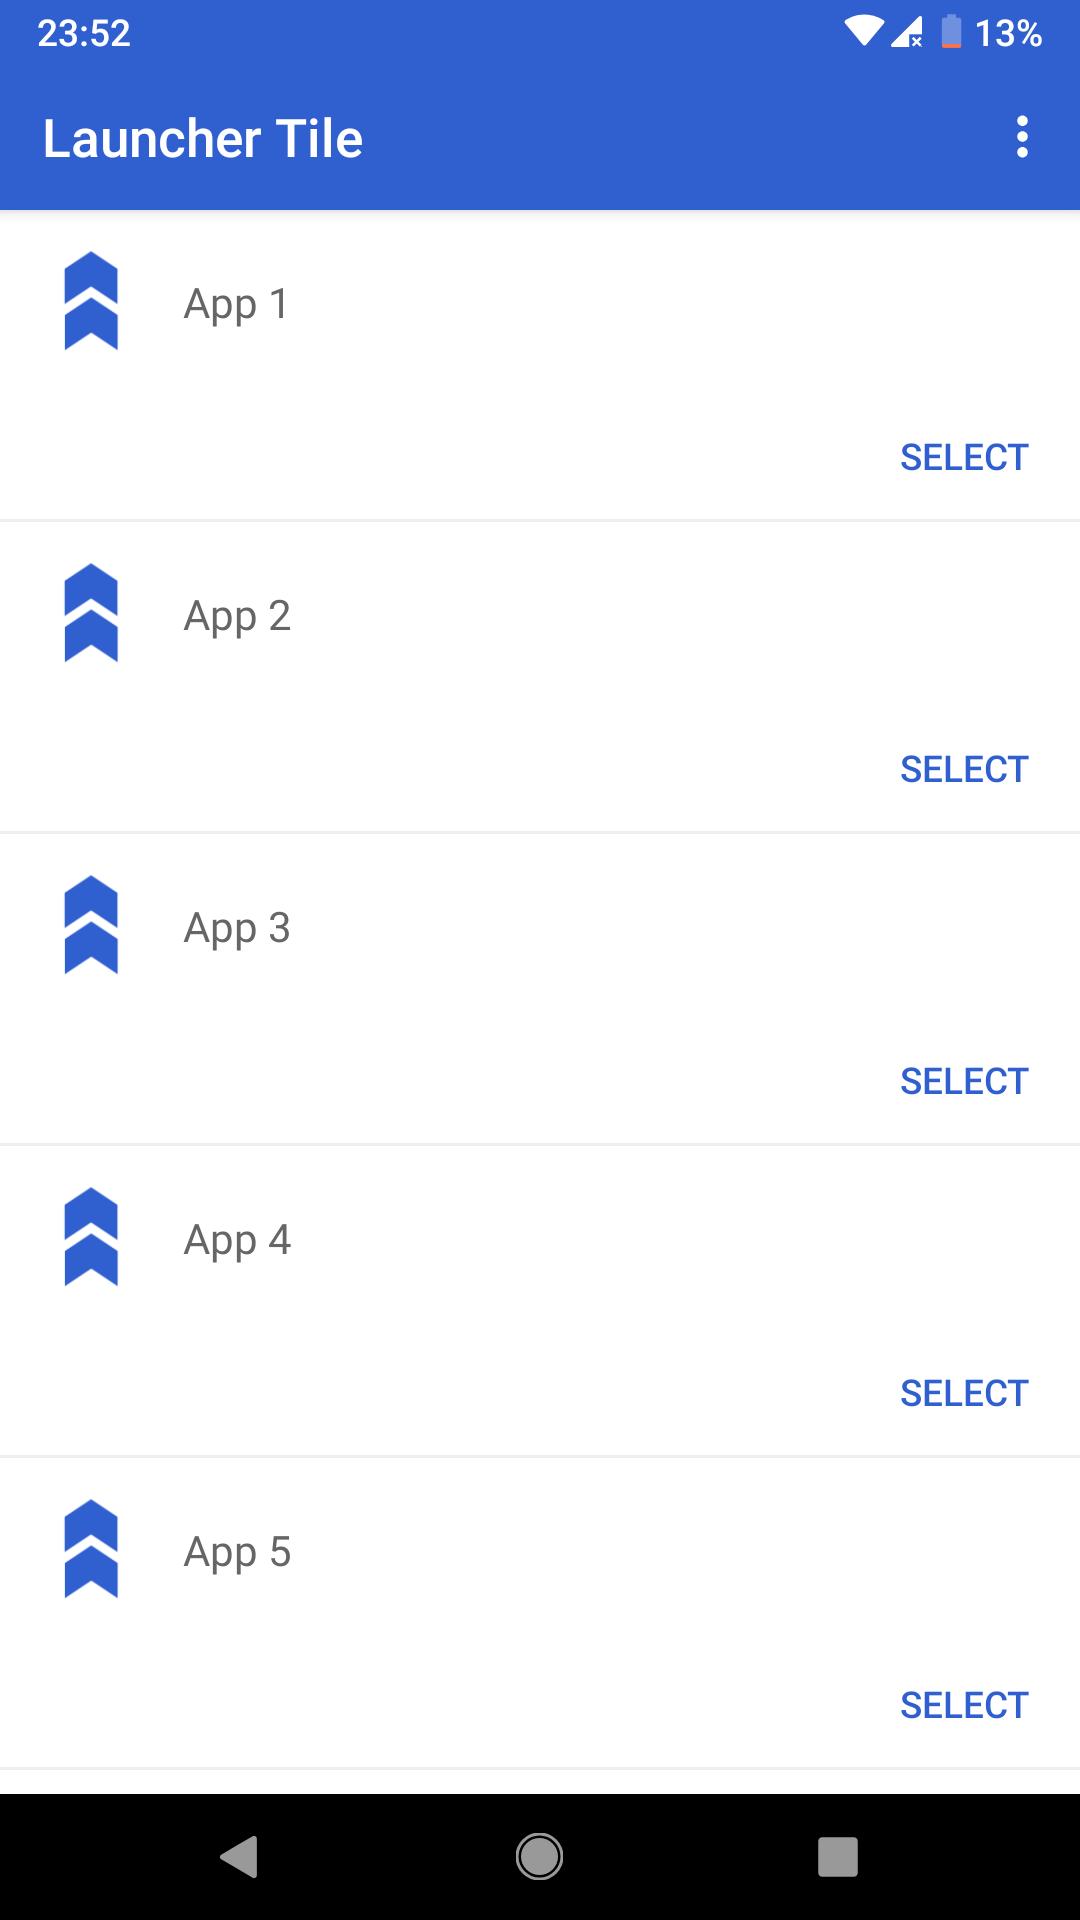The width and height of the screenshot is (1080, 1920).
Task: Tap the App 2 label text
Action: [x=237, y=616]
